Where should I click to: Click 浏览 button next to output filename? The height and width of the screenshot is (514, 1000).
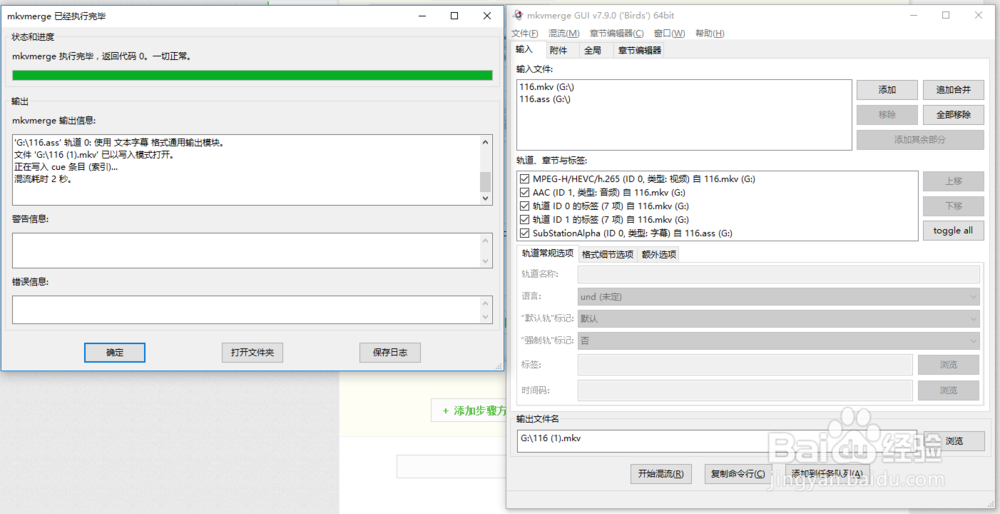[x=954, y=441]
